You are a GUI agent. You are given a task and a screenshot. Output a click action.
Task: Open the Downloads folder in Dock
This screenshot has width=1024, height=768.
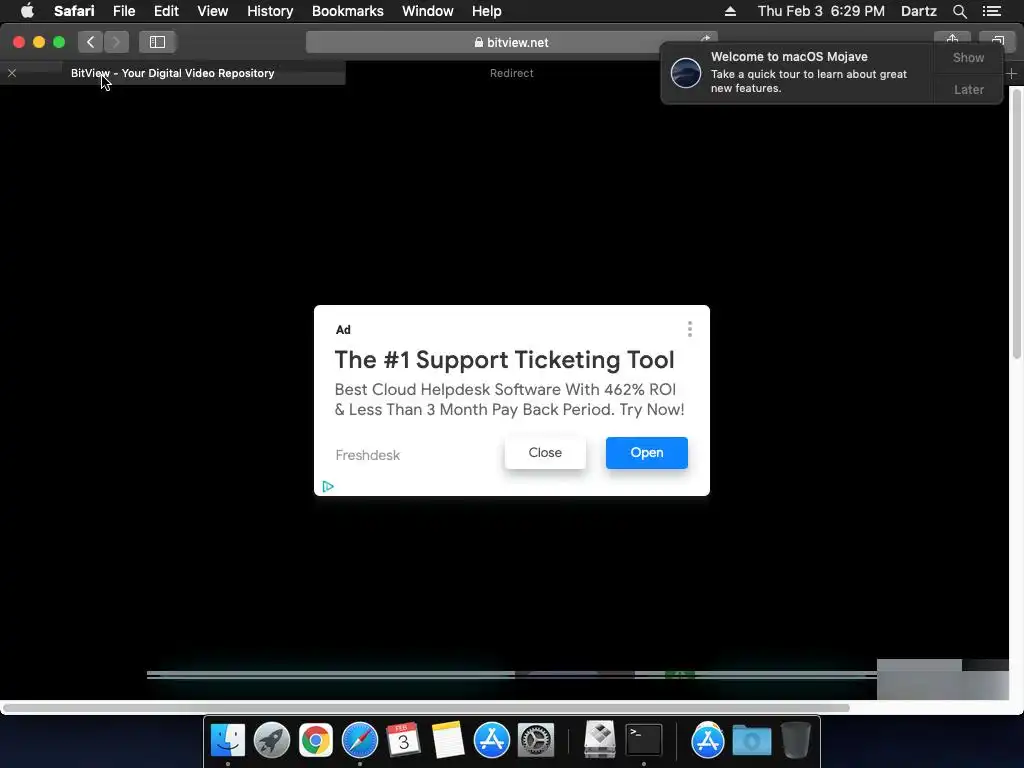click(752, 740)
